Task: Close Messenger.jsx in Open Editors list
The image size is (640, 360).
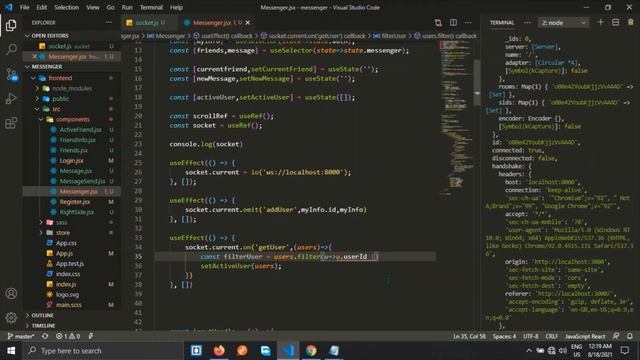Action: pyautogui.click(x=34, y=56)
